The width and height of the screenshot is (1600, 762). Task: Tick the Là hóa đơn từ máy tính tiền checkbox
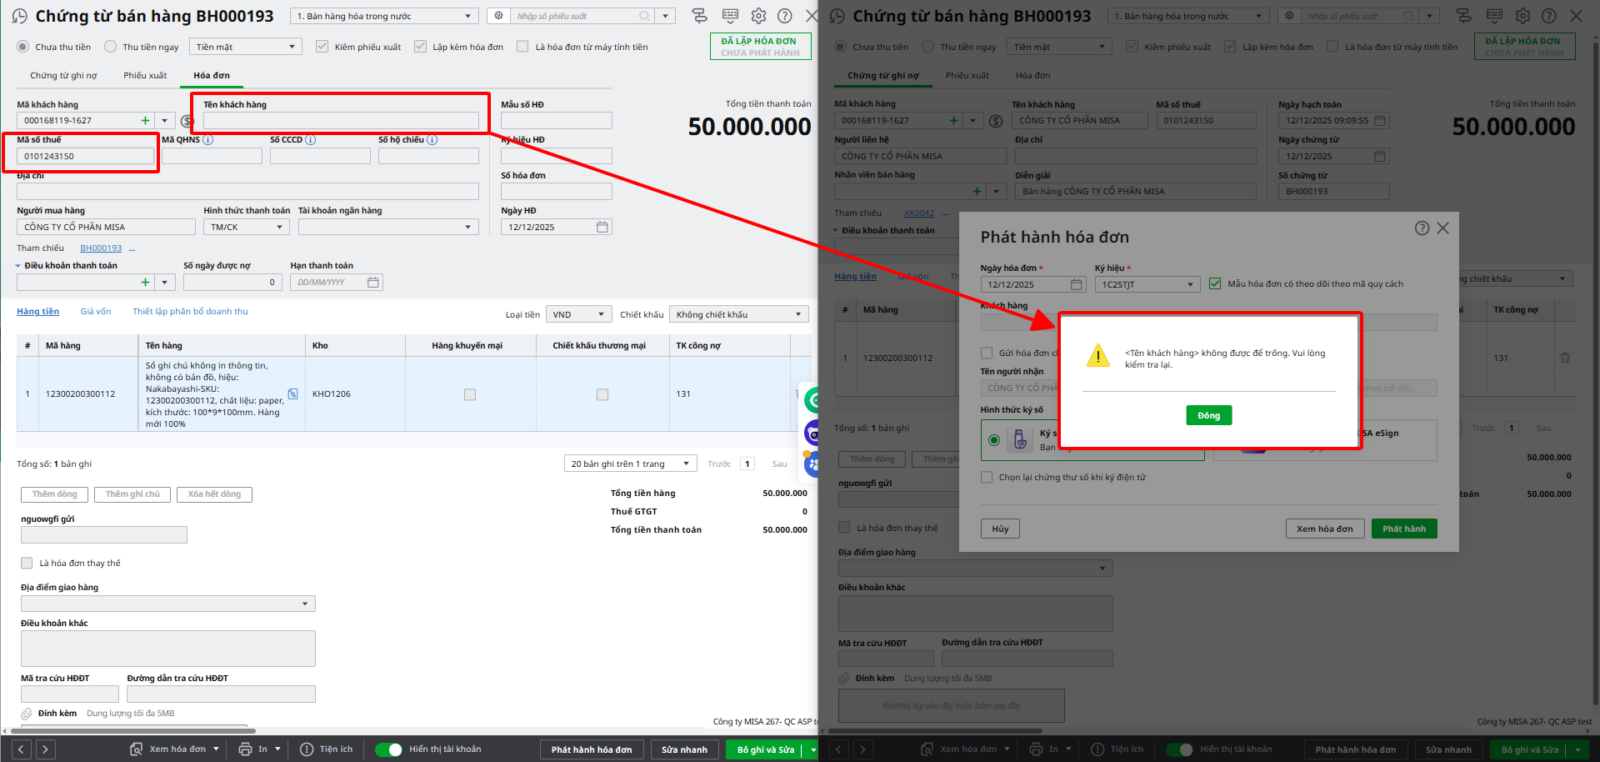pos(522,47)
